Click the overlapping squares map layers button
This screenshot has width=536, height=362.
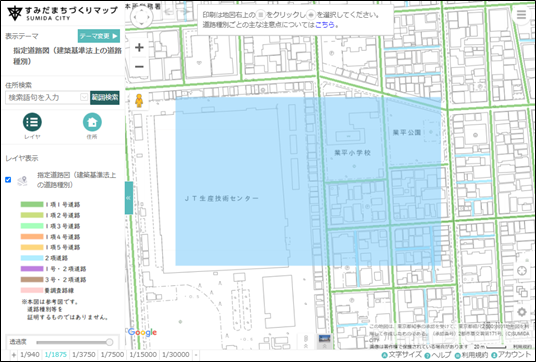pyautogui.click(x=522, y=292)
